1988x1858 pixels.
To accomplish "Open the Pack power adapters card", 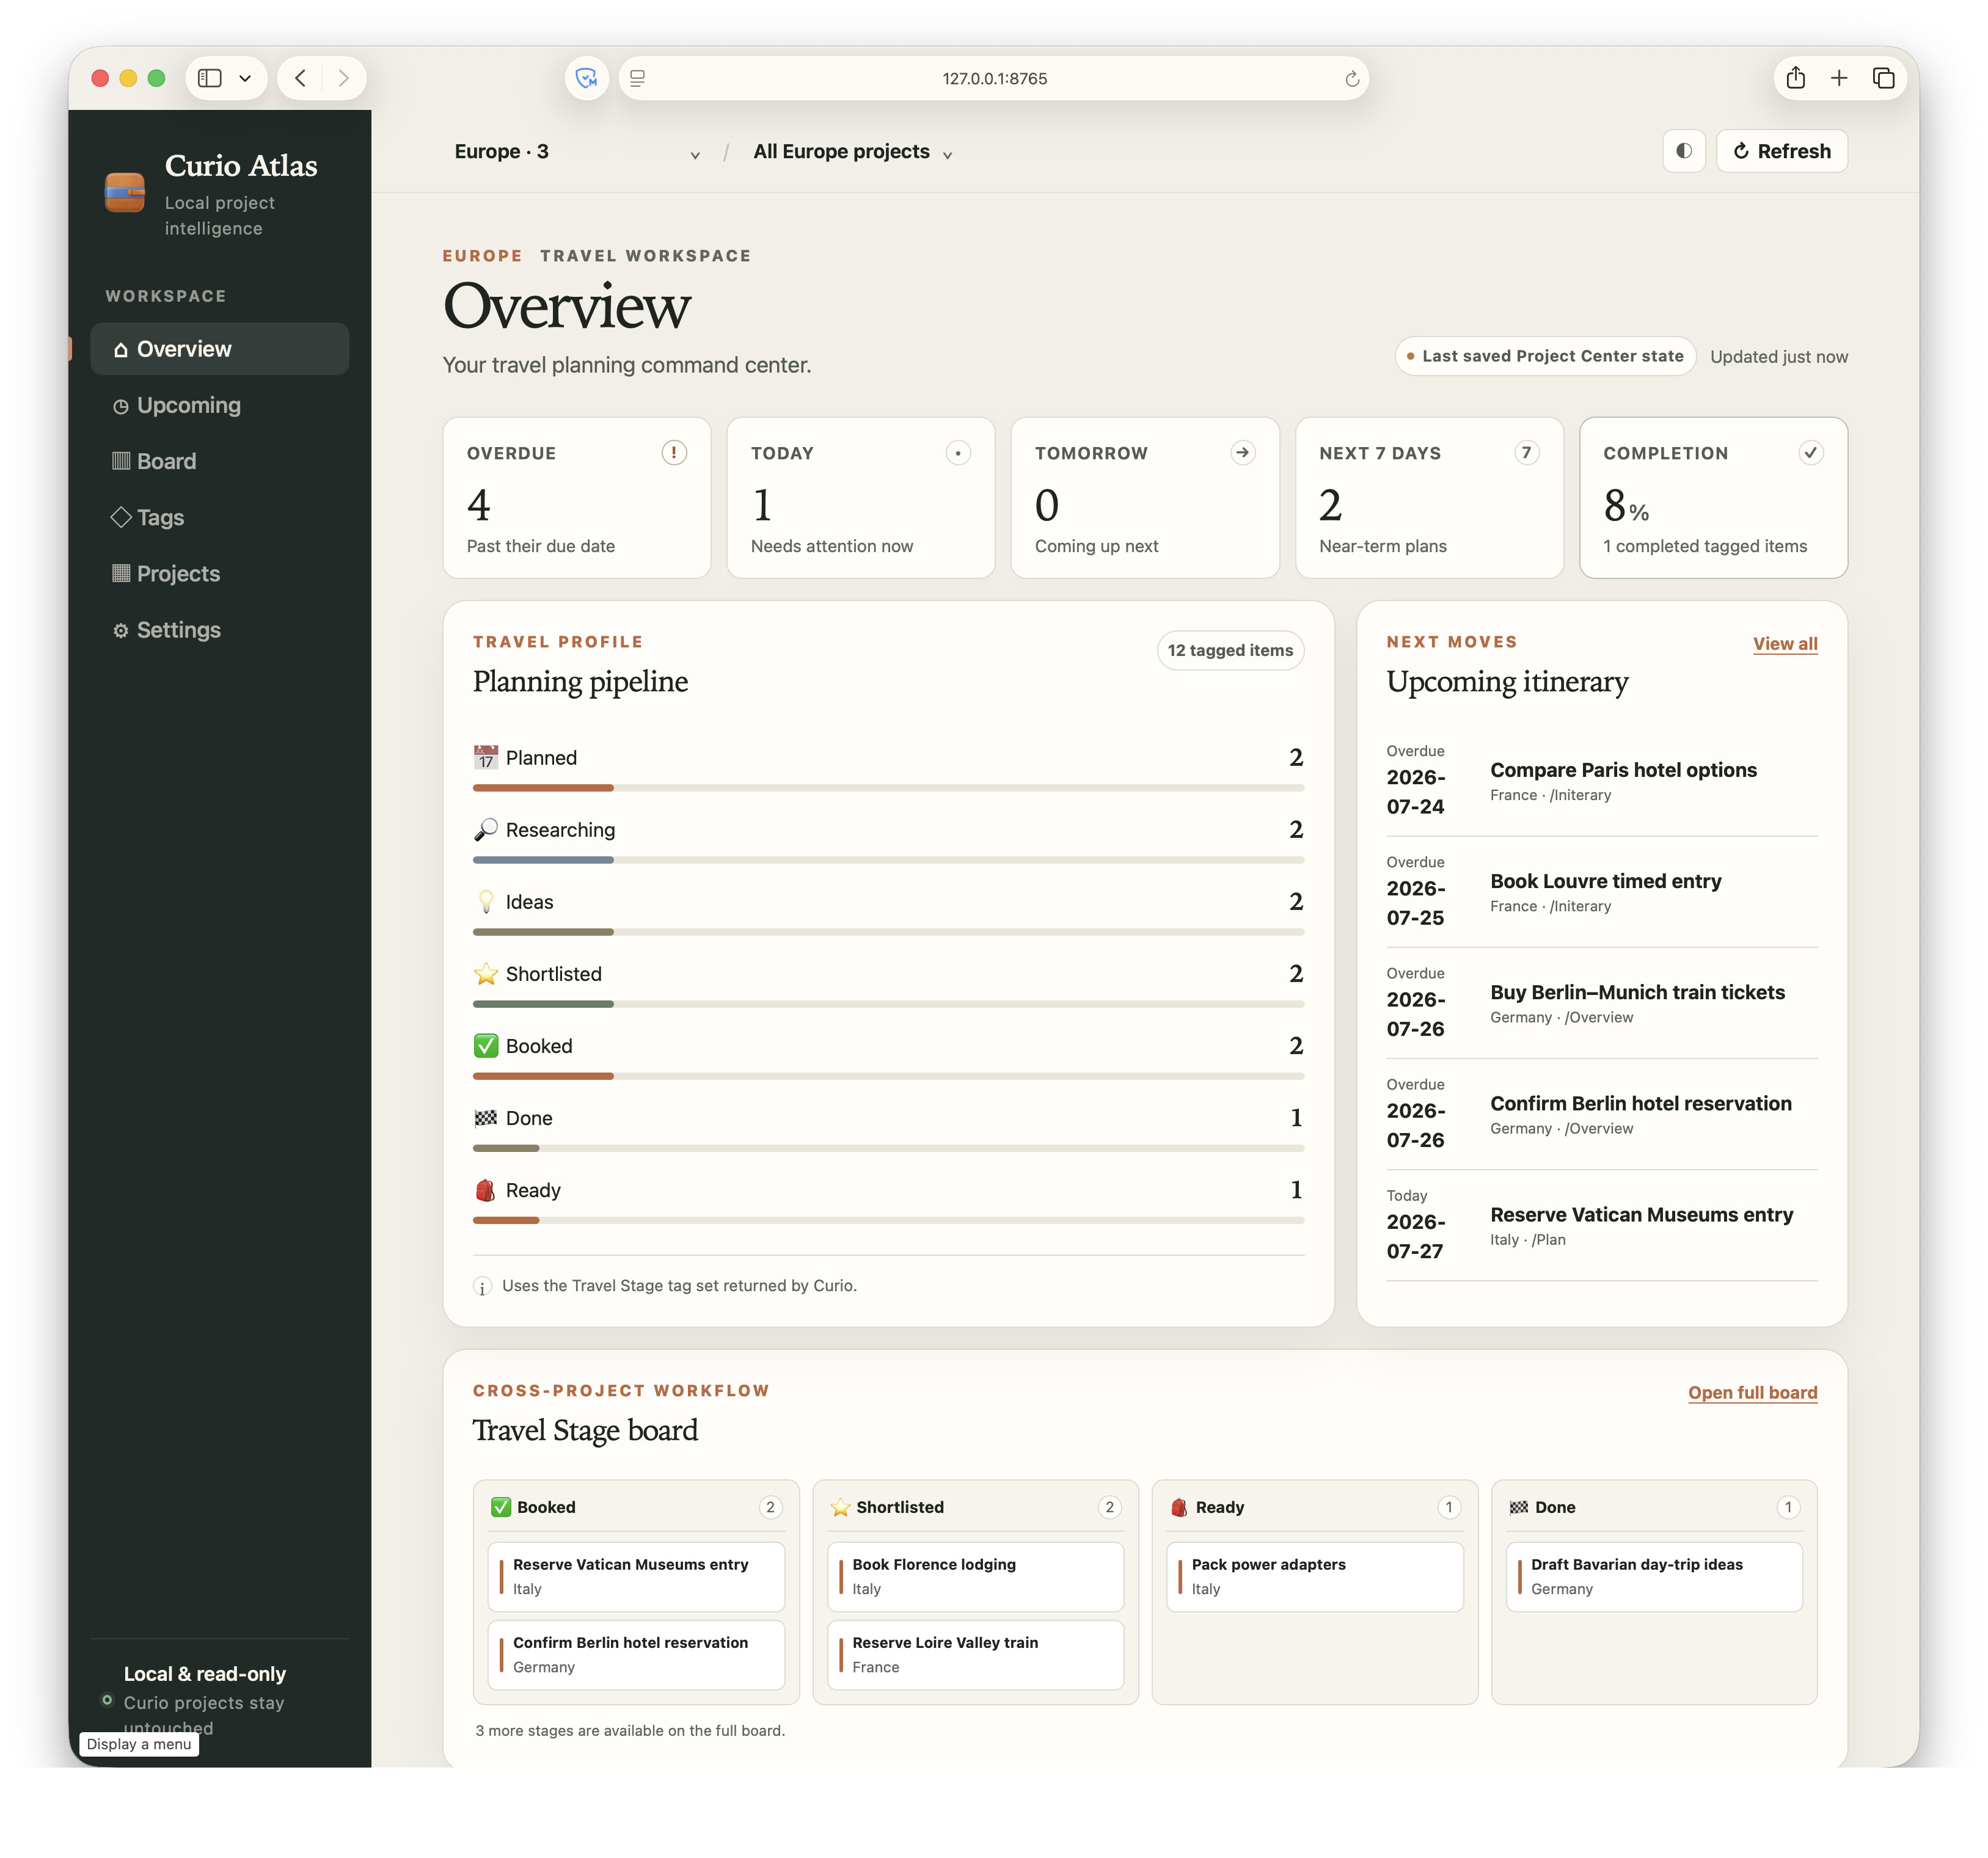I will [x=1315, y=1577].
